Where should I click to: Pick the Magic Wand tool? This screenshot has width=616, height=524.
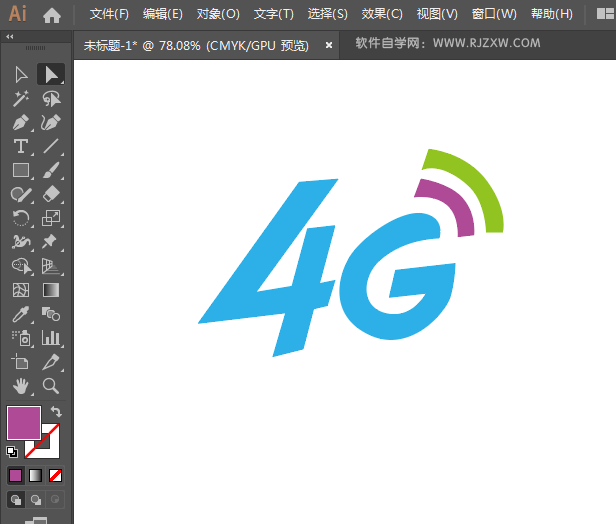coord(21,99)
